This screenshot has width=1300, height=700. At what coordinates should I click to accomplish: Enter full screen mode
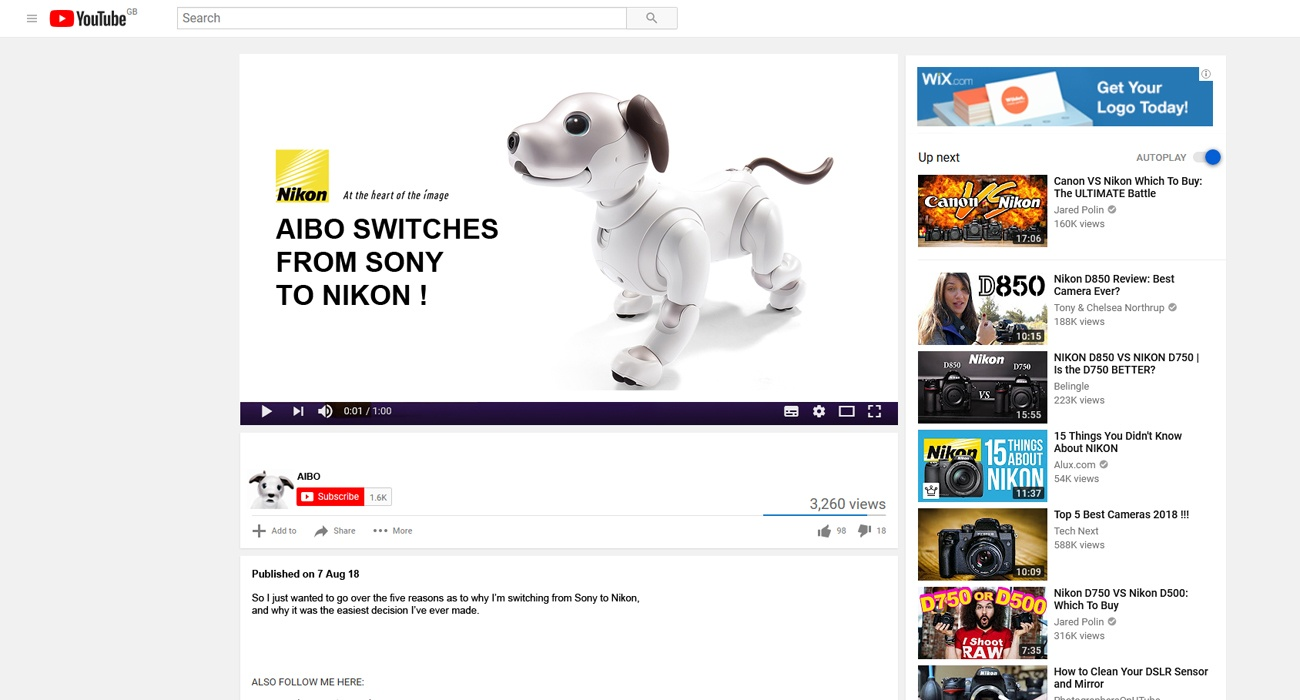(874, 411)
